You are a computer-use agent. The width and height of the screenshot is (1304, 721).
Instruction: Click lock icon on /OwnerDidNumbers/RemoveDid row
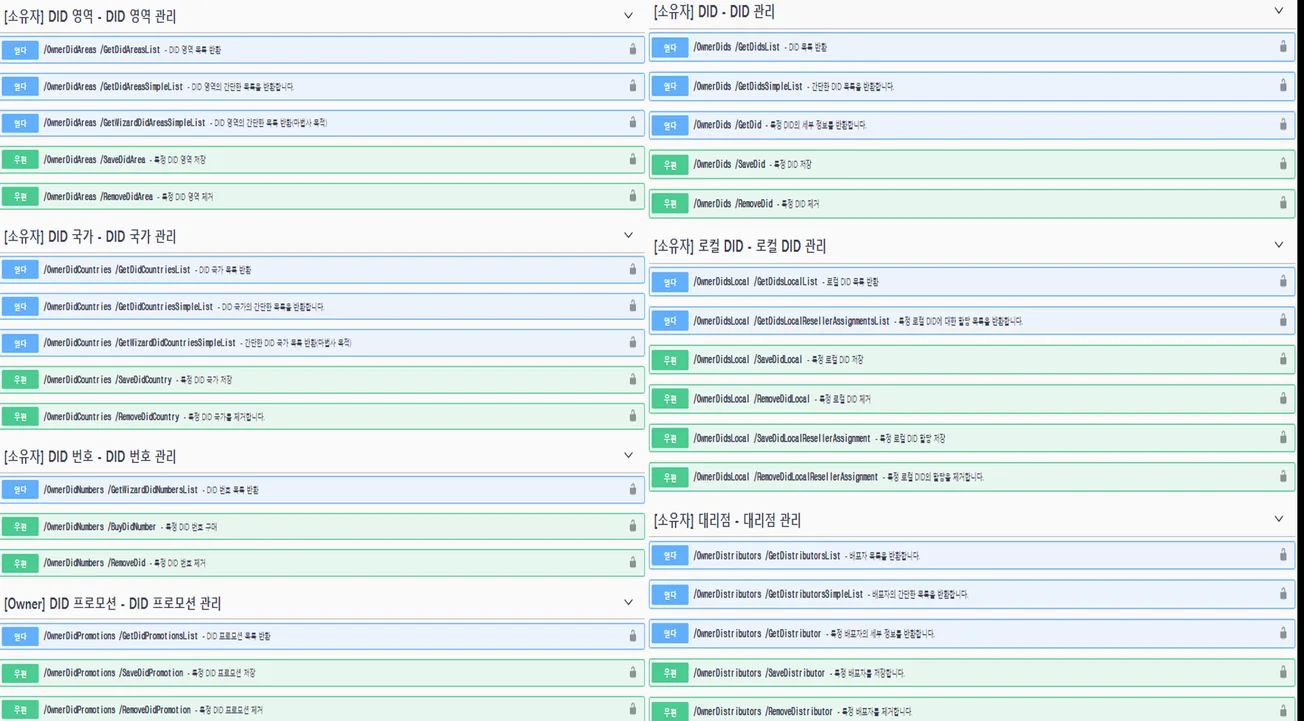tap(632, 562)
